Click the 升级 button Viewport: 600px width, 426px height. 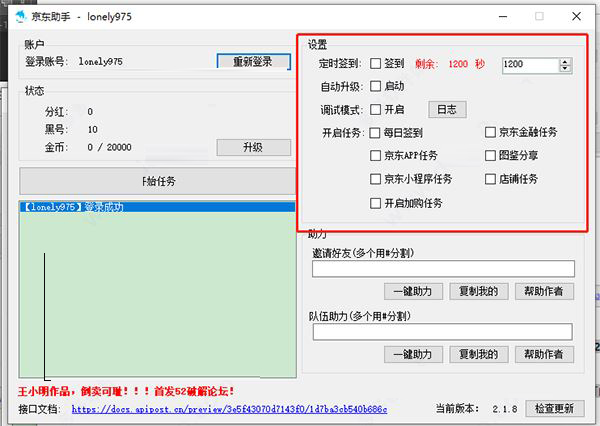click(x=253, y=147)
